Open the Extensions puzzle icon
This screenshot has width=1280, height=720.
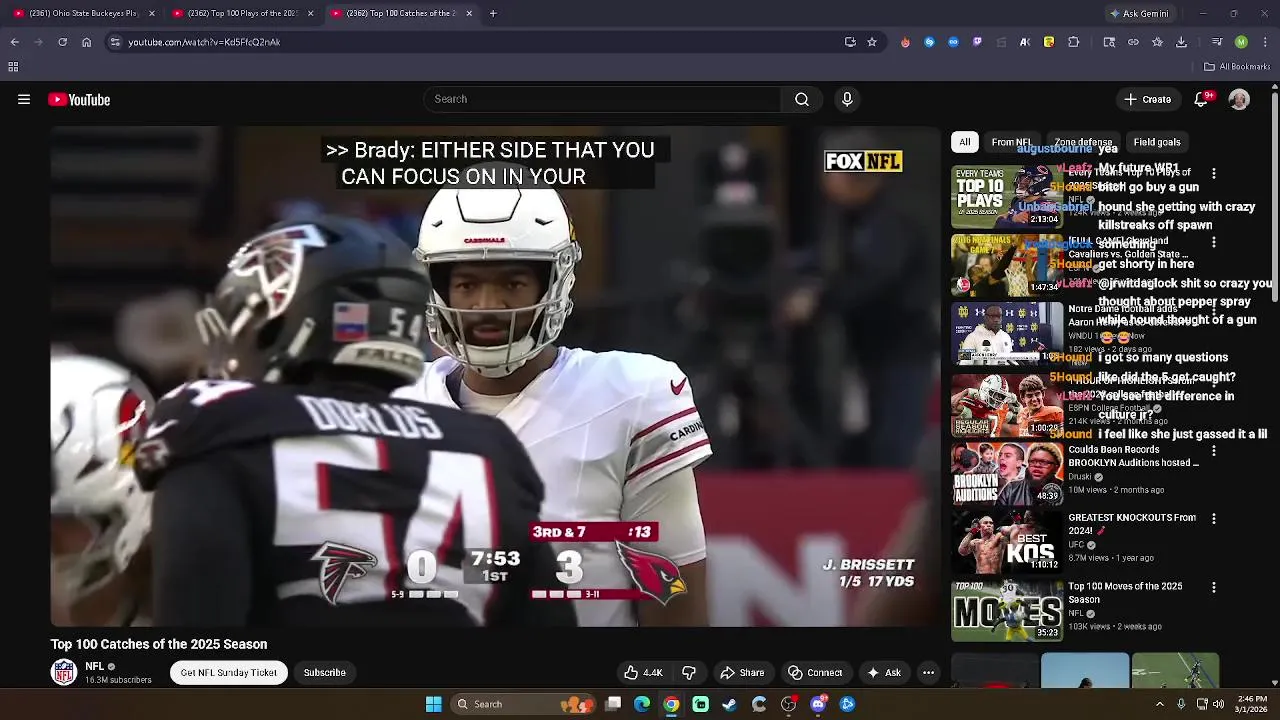(1074, 42)
